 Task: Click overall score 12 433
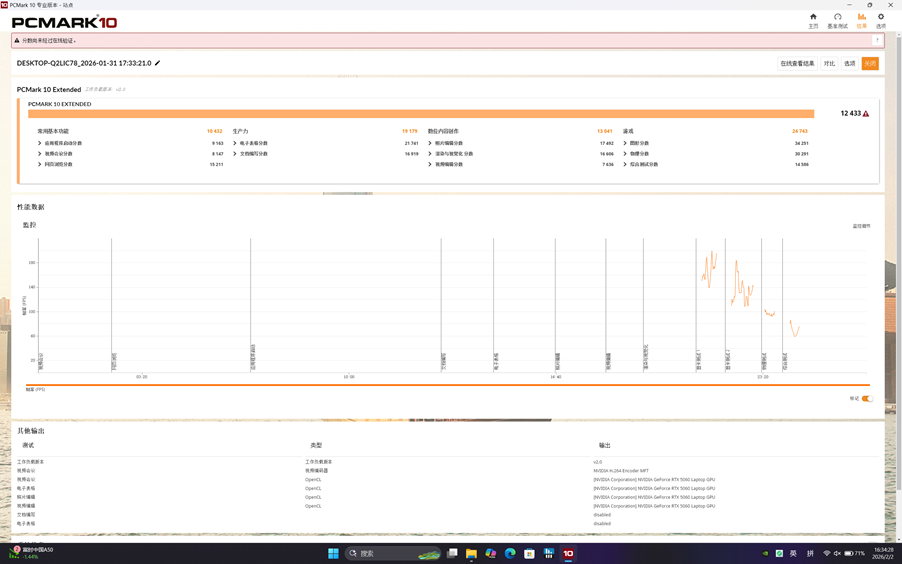click(x=850, y=113)
